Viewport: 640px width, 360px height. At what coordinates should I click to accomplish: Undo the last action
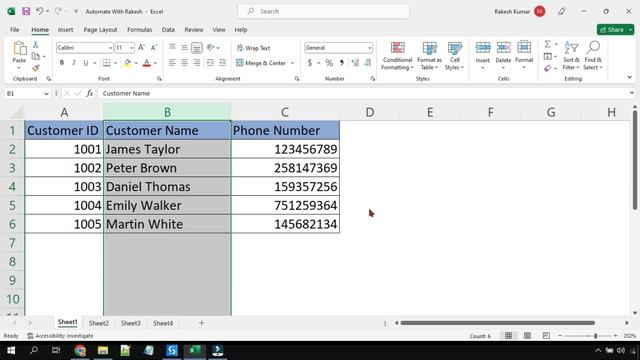click(x=40, y=11)
